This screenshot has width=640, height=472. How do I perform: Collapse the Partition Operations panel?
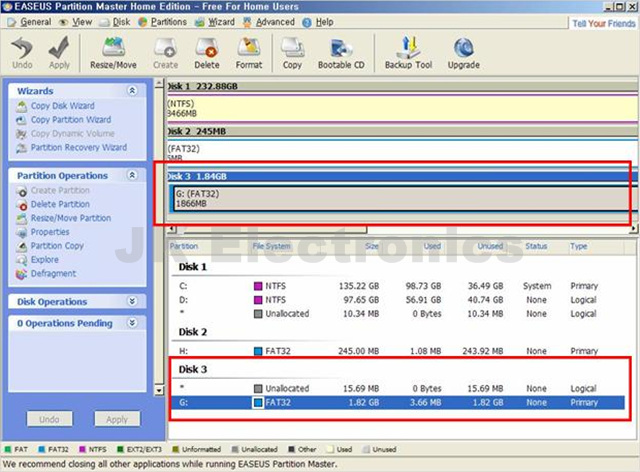(x=132, y=175)
